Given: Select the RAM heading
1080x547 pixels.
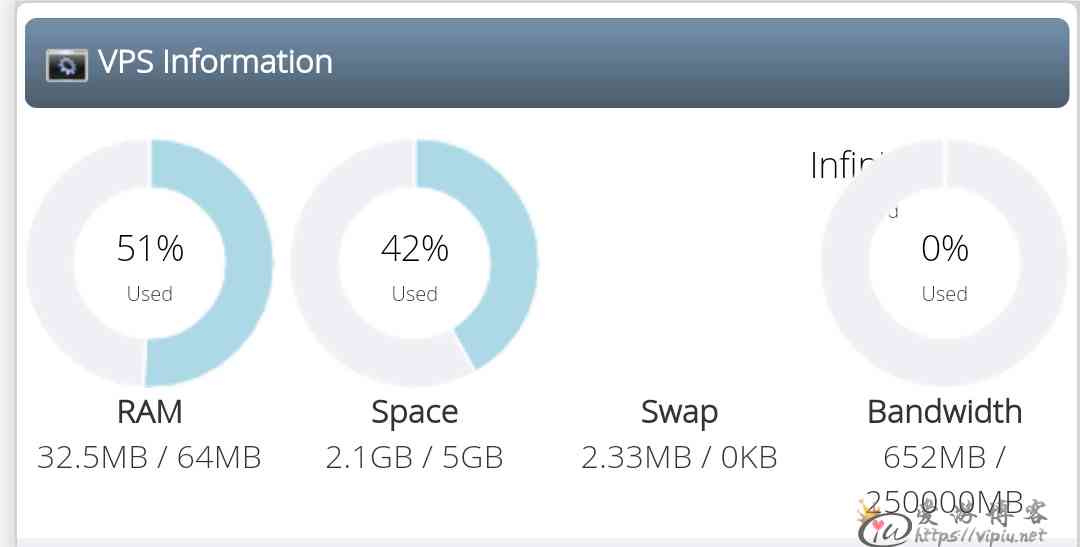Looking at the screenshot, I should (149, 412).
